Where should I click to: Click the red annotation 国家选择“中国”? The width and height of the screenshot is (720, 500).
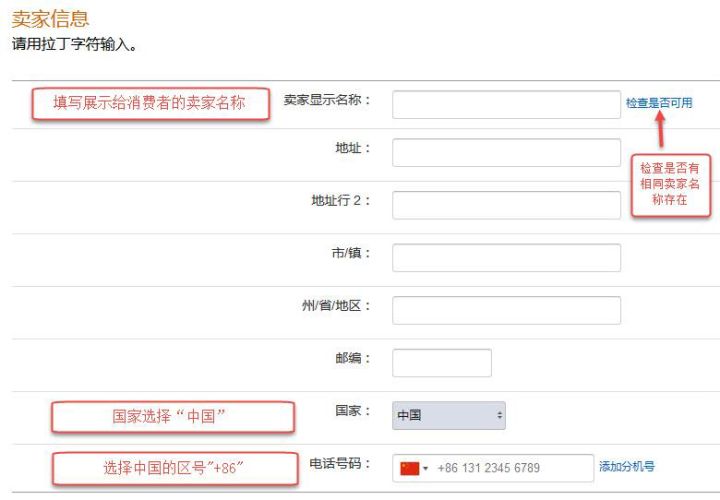coord(173,417)
